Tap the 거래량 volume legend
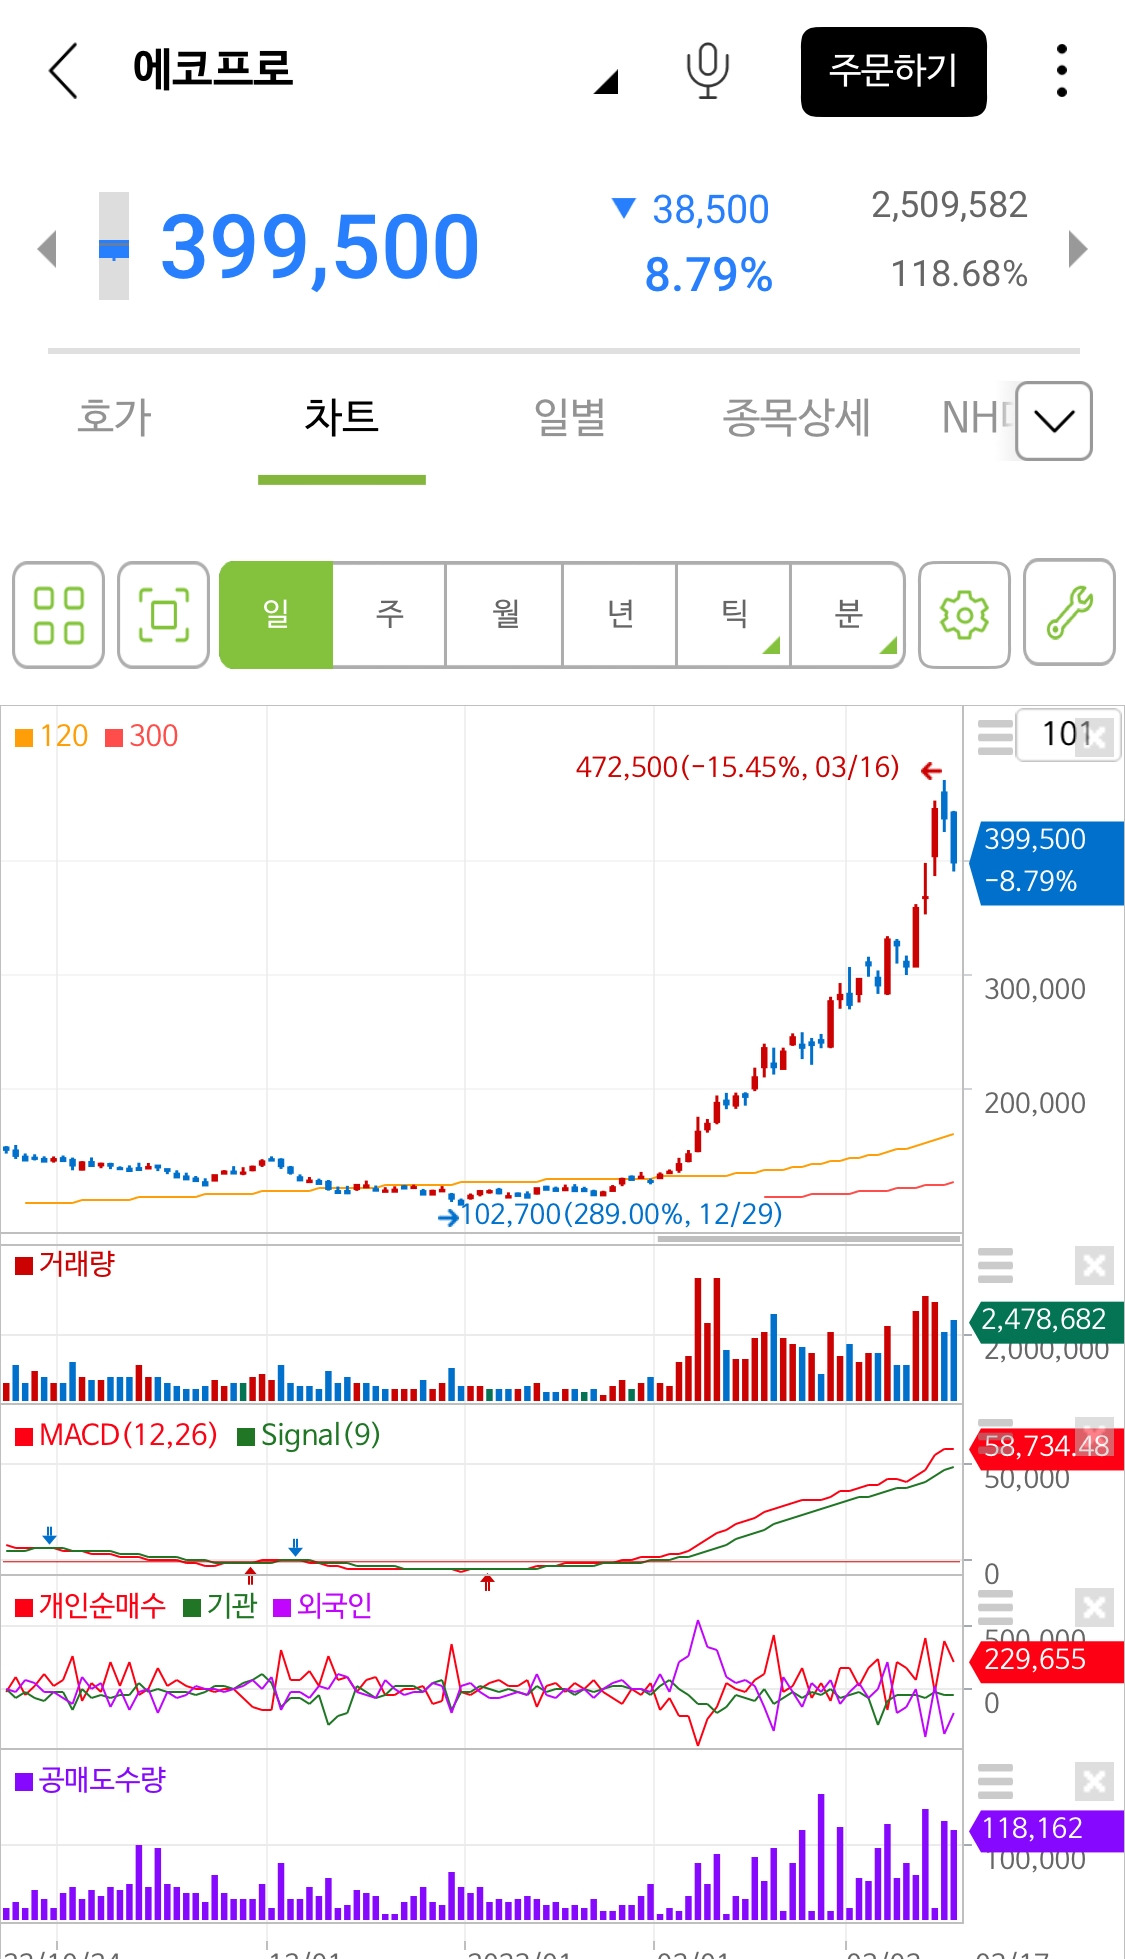1125x1959 pixels. pos(65,1264)
